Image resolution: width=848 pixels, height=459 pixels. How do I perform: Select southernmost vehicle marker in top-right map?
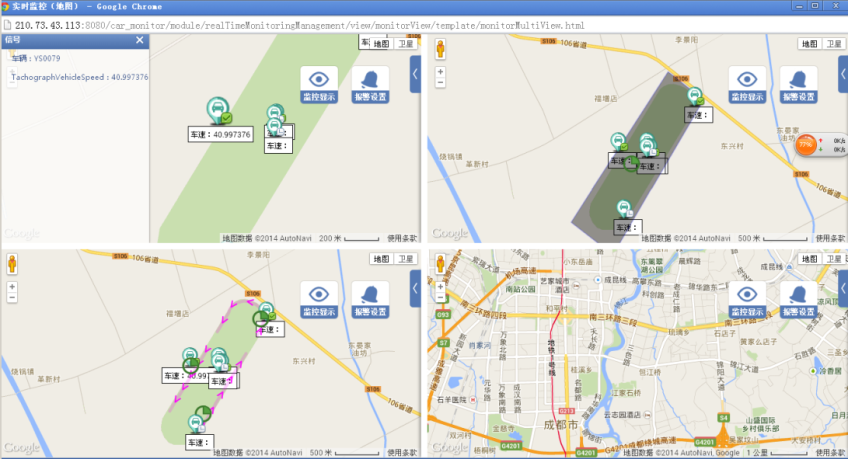point(624,209)
